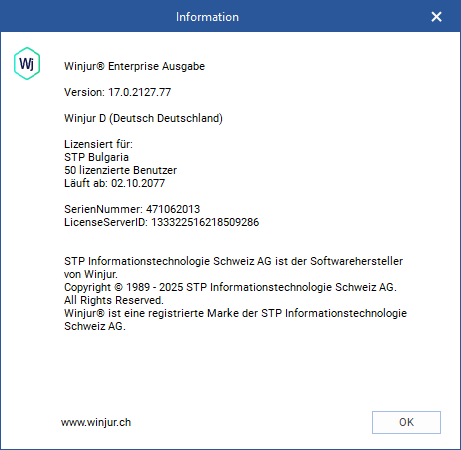Click the Version: 17.0.2127.77 text
This screenshot has height=450, width=461.
click(117, 92)
